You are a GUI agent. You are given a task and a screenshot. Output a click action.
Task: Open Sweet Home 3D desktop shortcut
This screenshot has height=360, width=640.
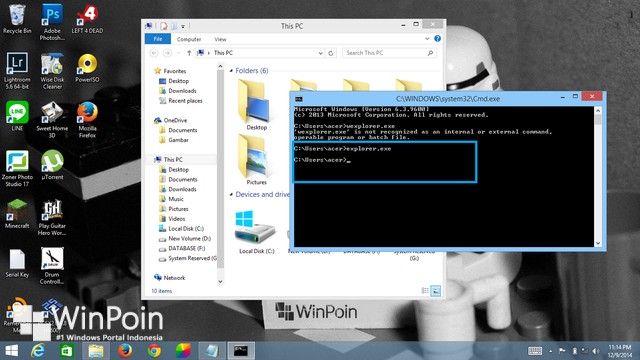pyautogui.click(x=52, y=119)
